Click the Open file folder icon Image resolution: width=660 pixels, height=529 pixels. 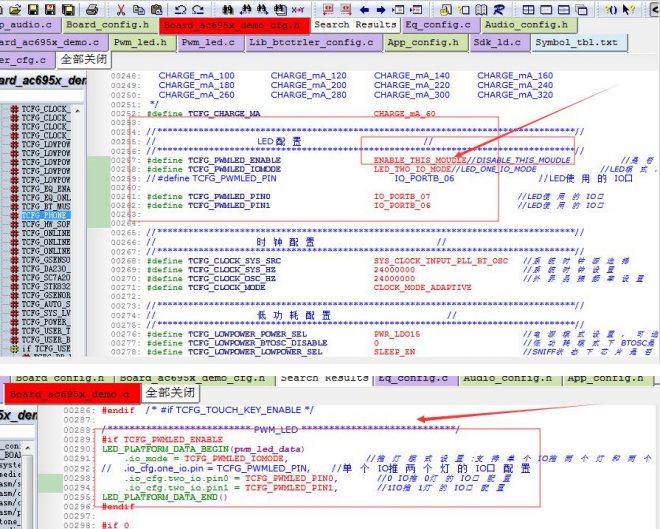click(15, 9)
